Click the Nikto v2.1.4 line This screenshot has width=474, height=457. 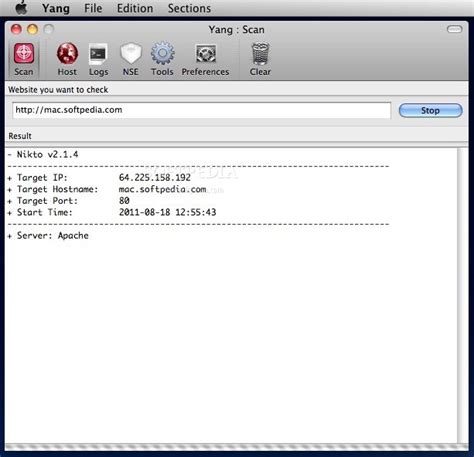tap(43, 154)
